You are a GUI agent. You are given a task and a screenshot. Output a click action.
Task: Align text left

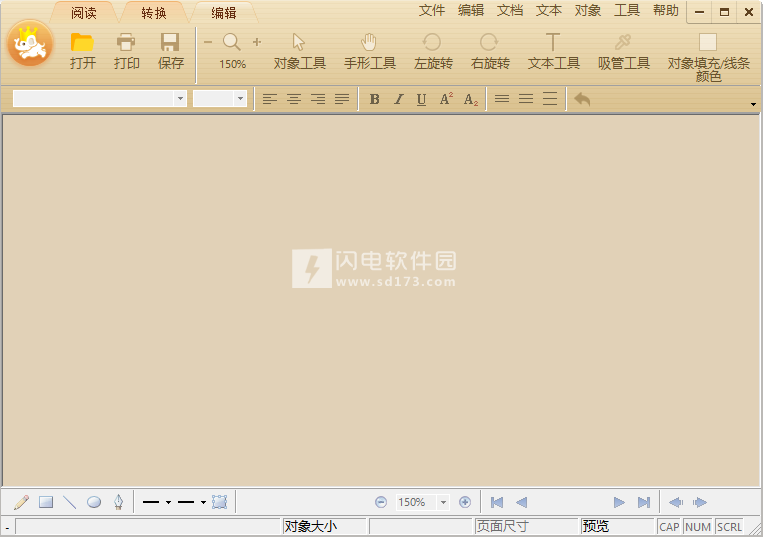click(270, 99)
